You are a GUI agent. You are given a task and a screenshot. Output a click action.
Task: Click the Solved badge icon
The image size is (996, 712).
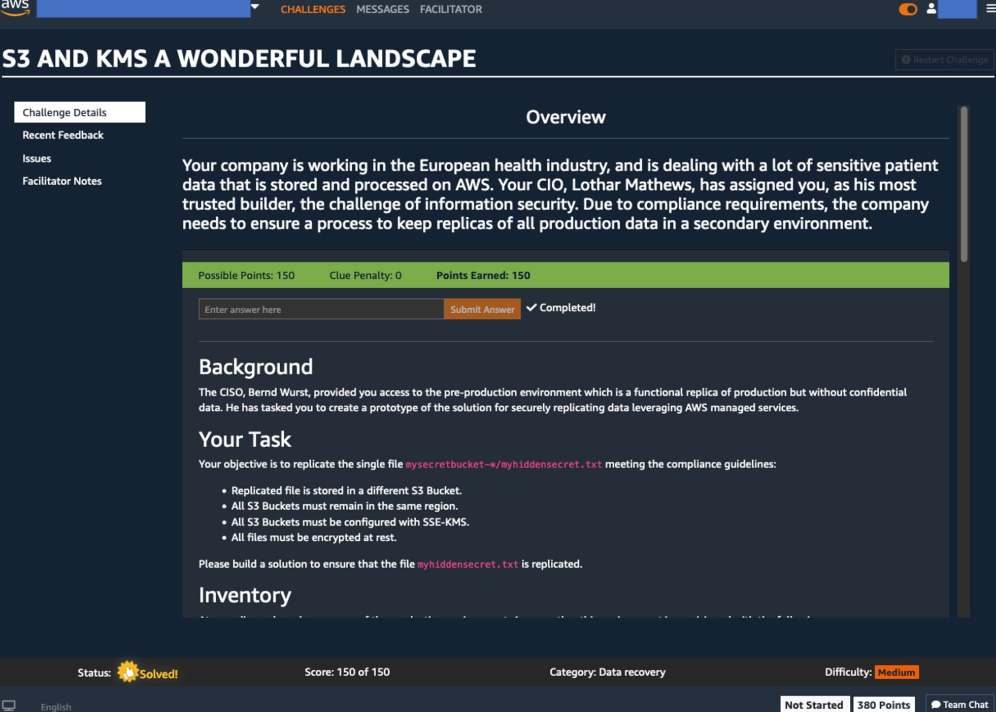pyautogui.click(x=128, y=671)
